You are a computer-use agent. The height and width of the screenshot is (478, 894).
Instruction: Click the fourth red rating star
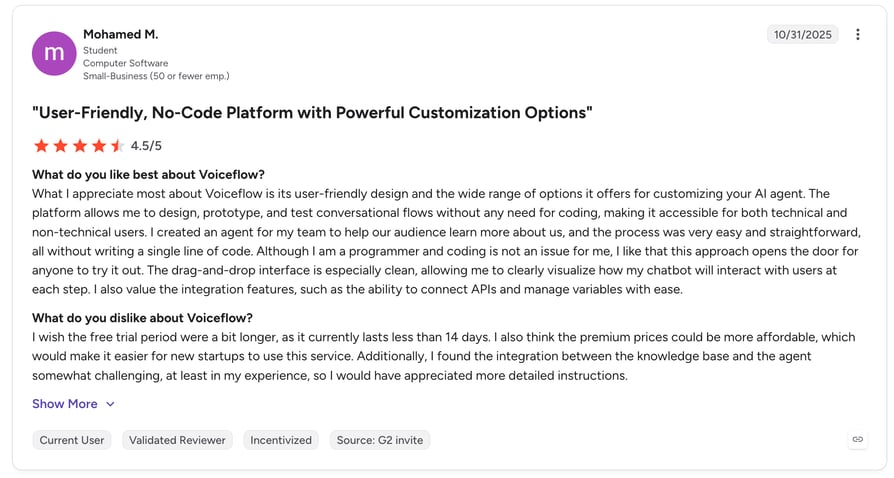[99, 145]
